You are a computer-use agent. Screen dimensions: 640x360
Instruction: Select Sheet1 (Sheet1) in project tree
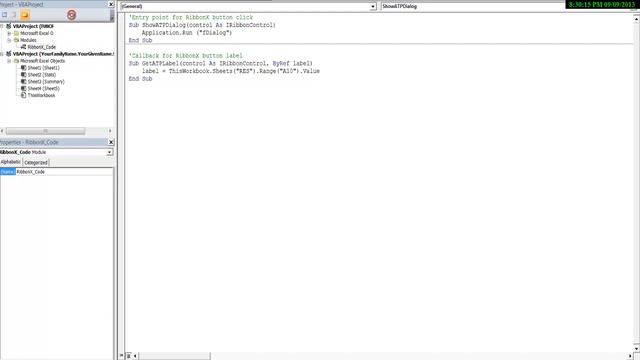43,68
